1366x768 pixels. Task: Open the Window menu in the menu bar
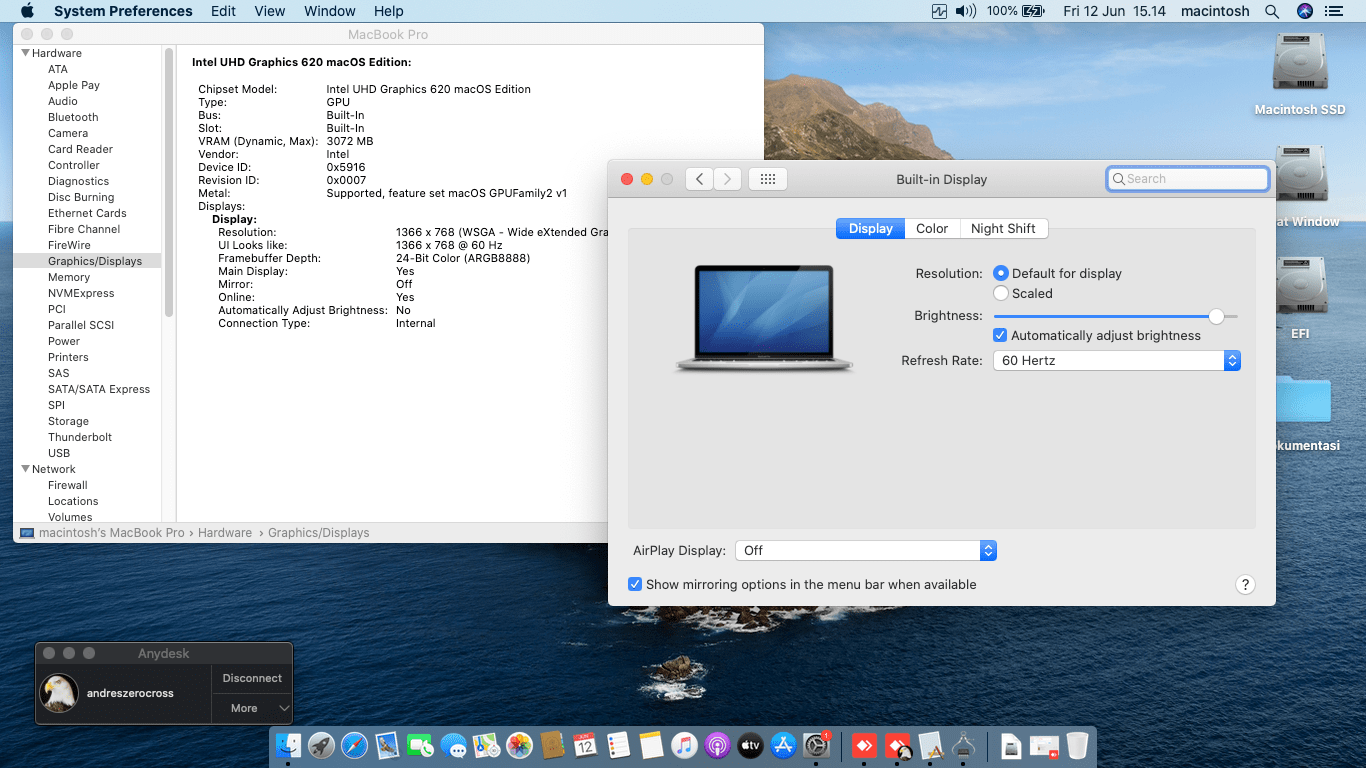click(329, 11)
